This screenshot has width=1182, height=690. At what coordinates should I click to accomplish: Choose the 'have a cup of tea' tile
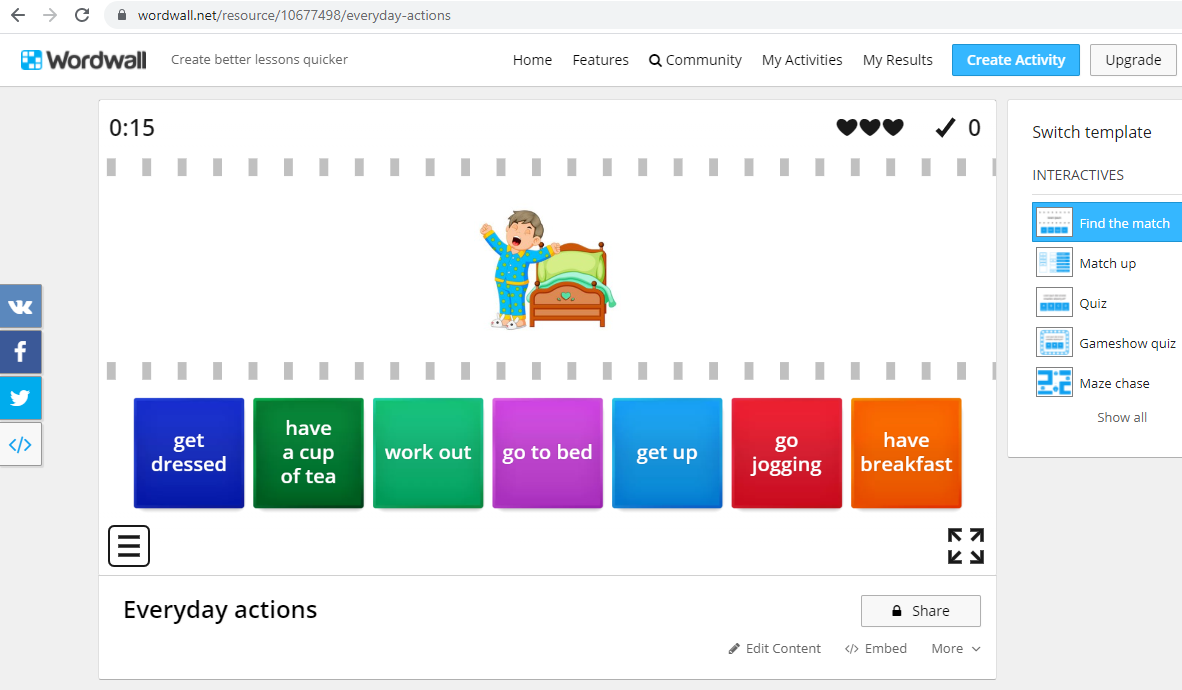308,452
